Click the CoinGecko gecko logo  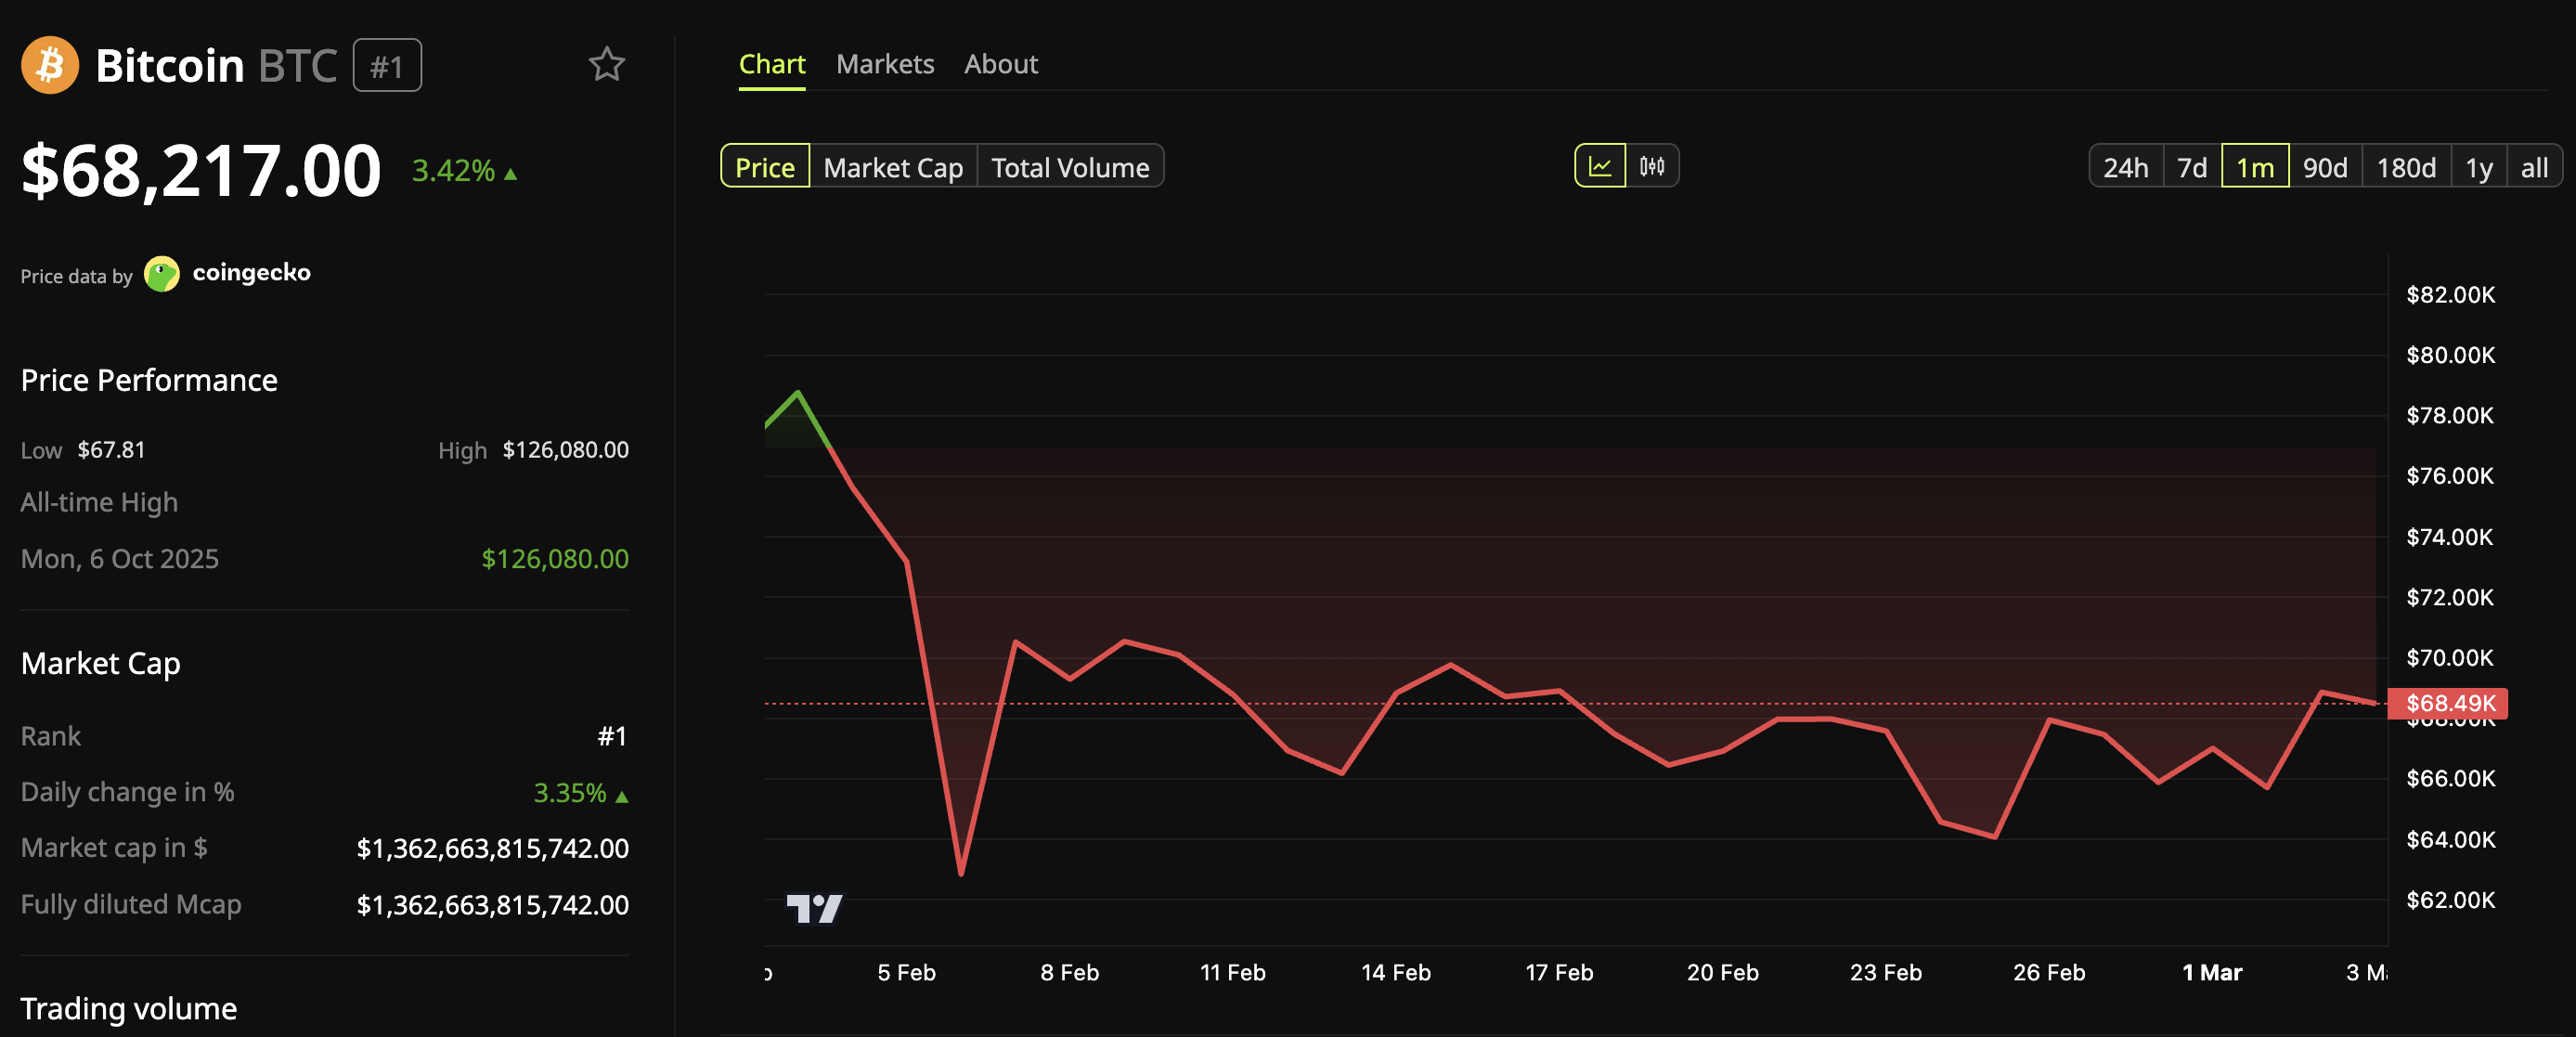[x=162, y=273]
